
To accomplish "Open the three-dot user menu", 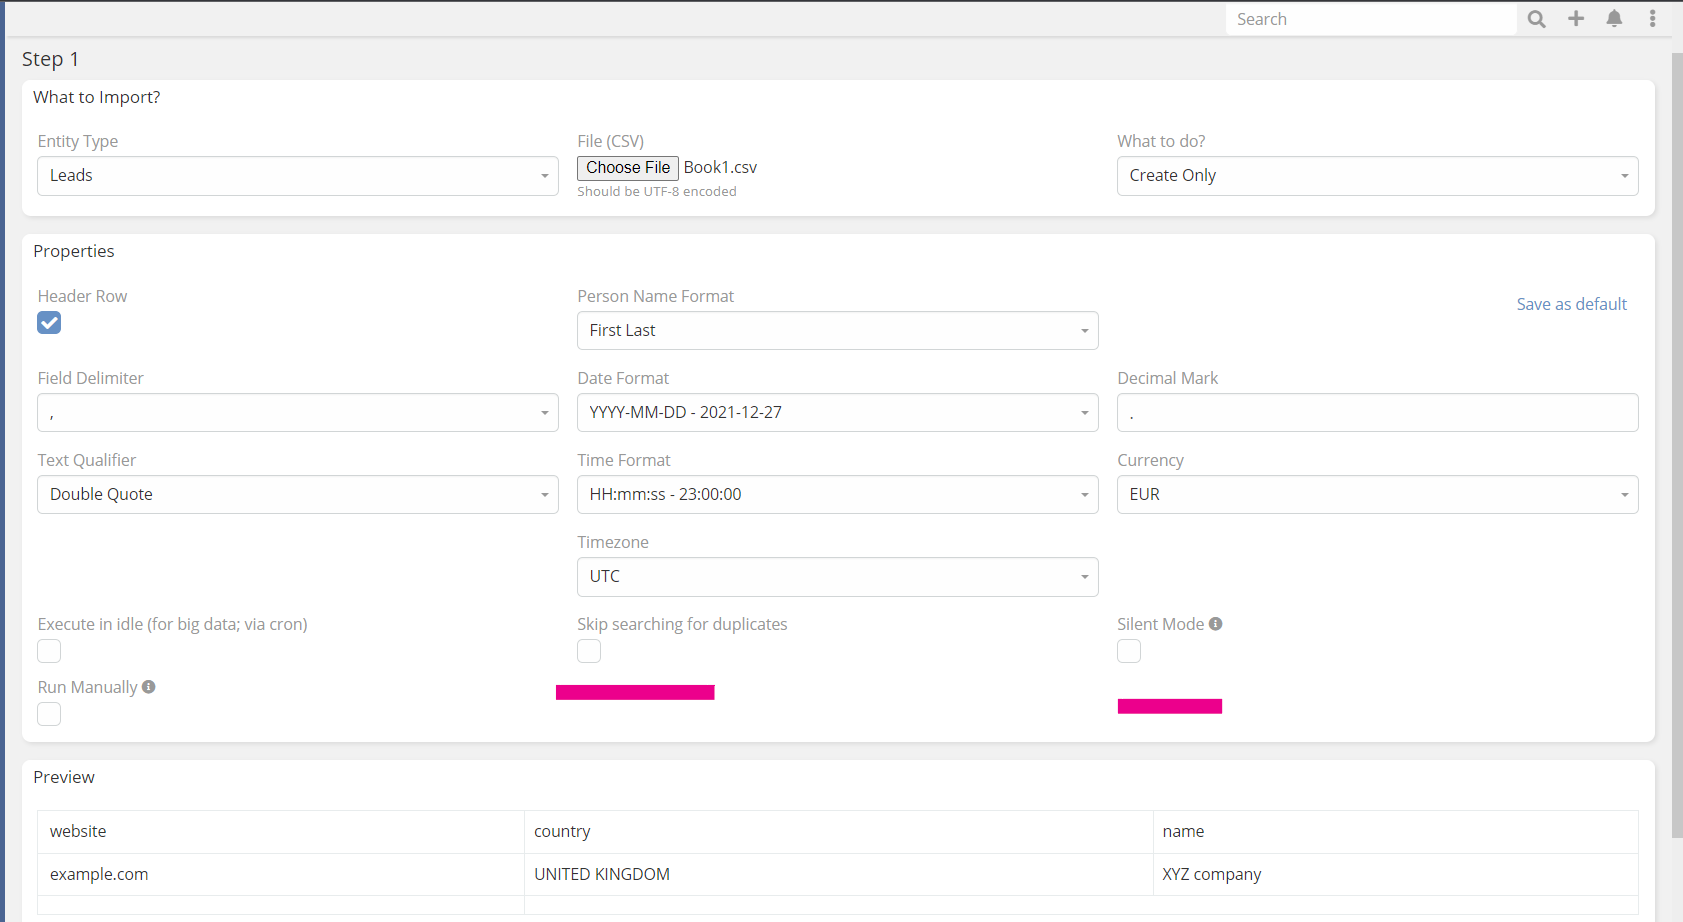I will coord(1652,18).
